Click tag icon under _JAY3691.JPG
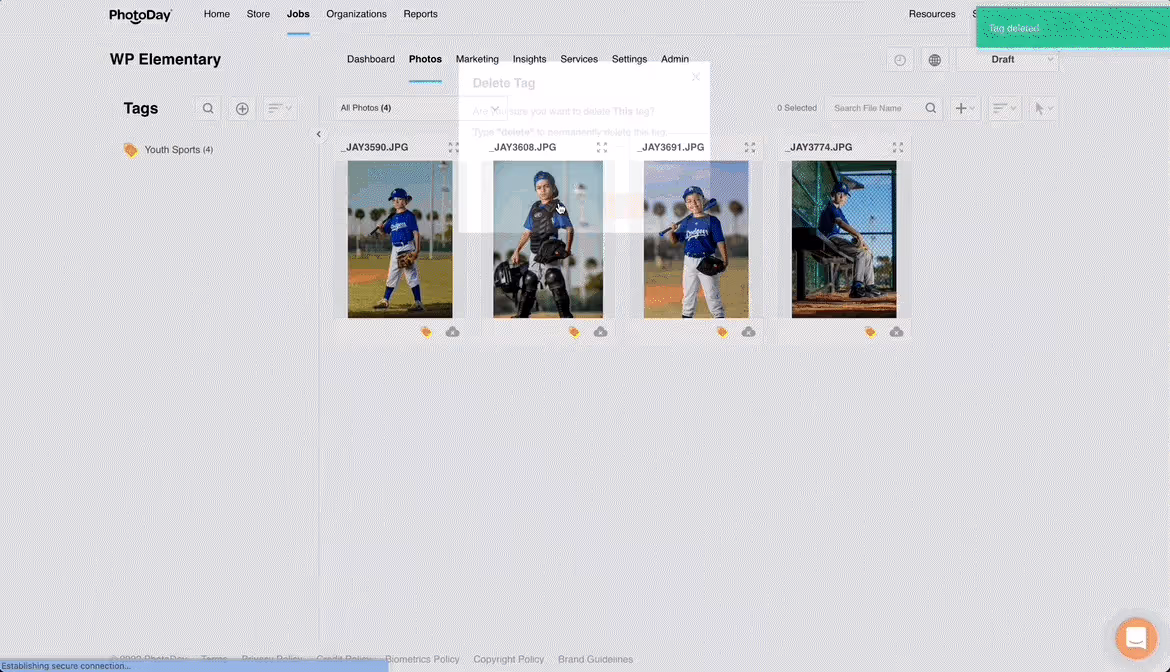Image resolution: width=1170 pixels, height=672 pixels. [x=722, y=332]
